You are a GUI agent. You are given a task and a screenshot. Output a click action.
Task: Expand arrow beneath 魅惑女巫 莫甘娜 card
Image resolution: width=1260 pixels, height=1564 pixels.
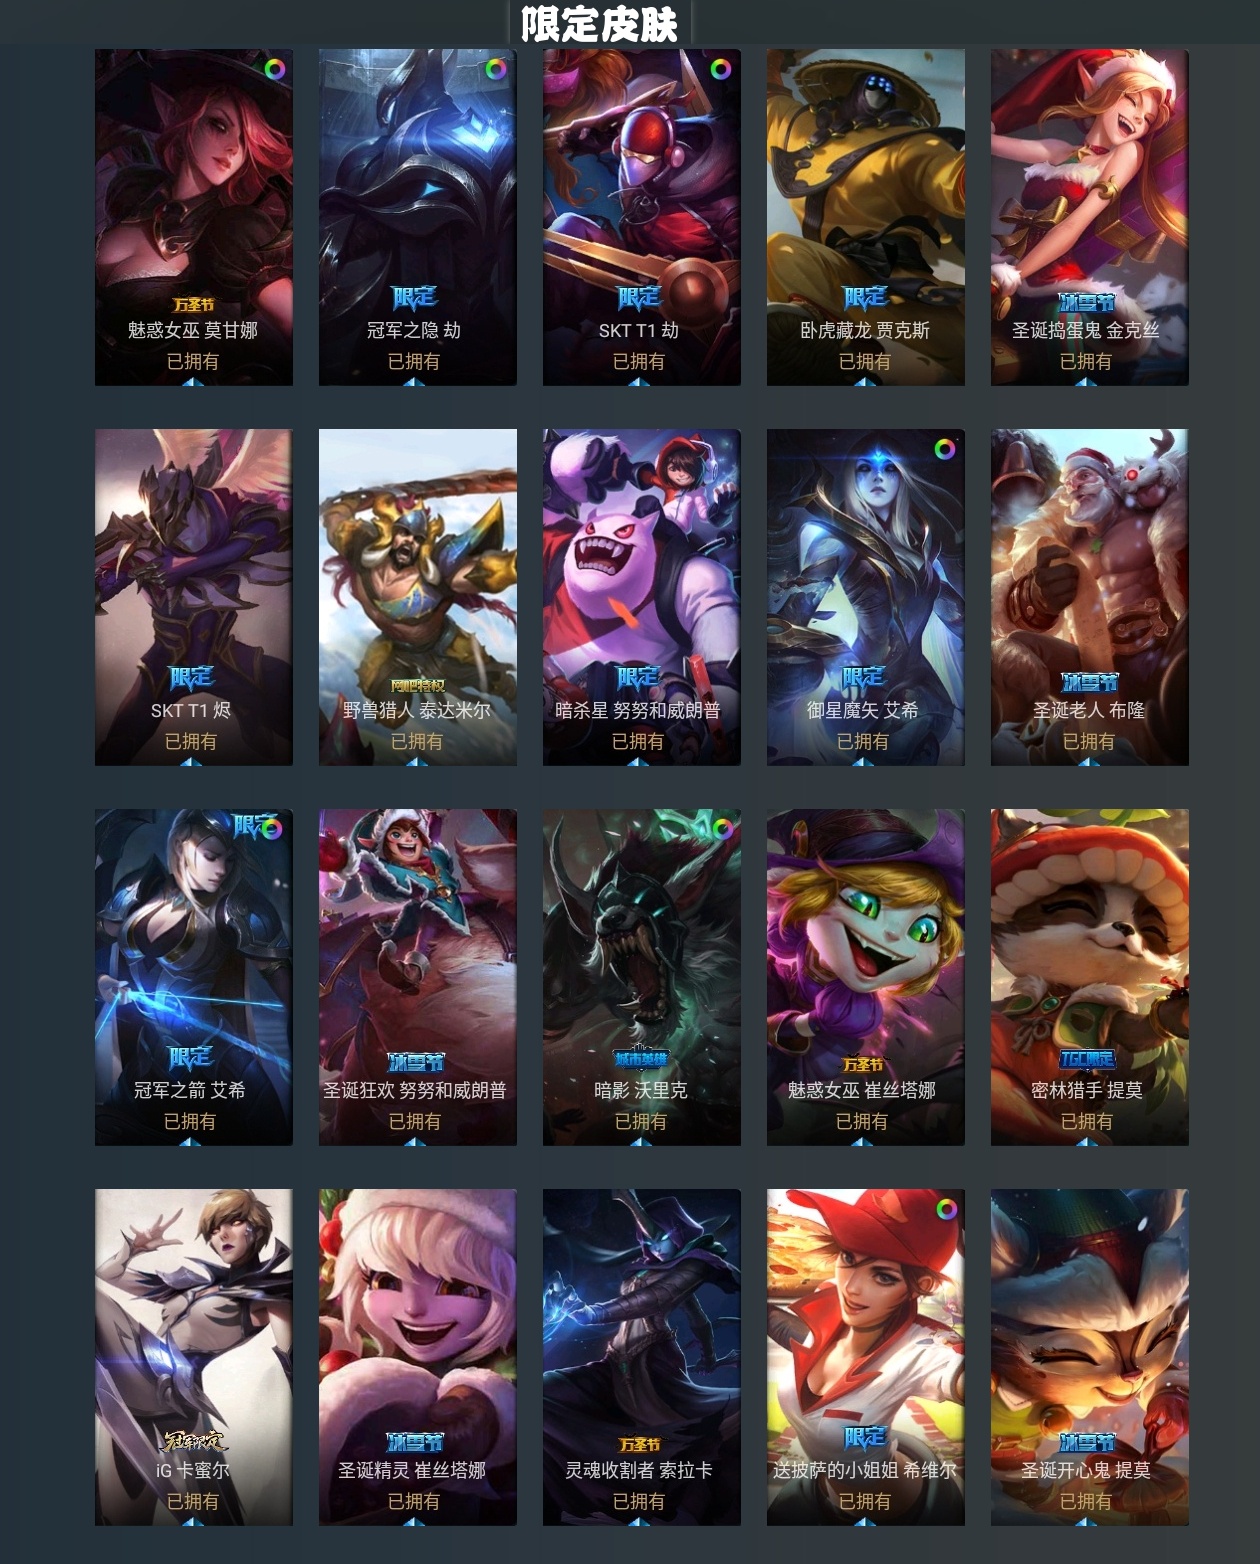pyautogui.click(x=193, y=381)
